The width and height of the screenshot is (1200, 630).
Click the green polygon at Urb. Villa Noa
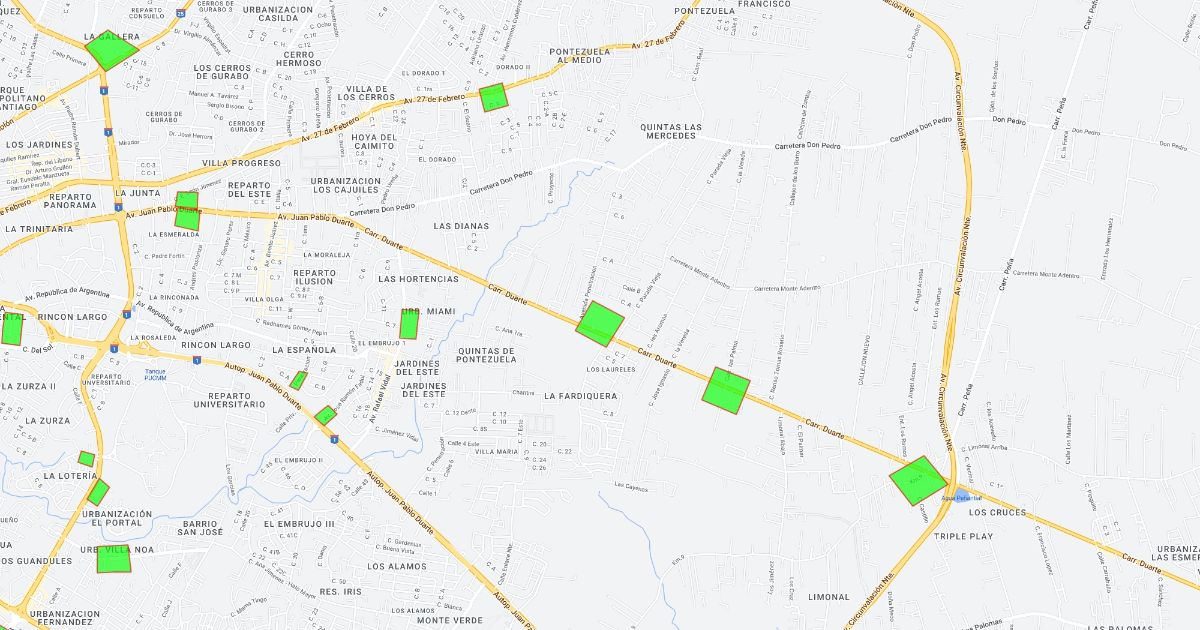pos(114,559)
